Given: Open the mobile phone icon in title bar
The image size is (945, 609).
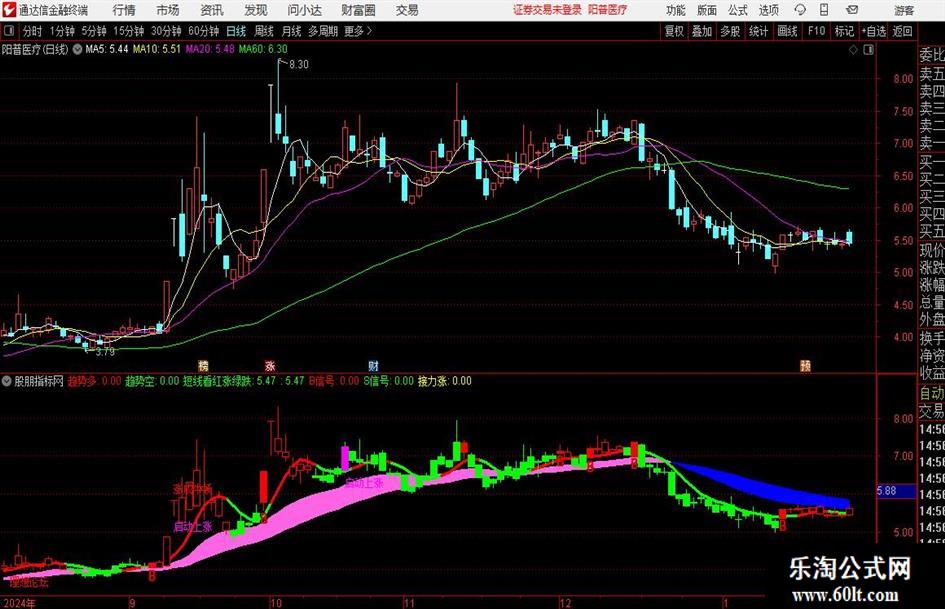Looking at the screenshot, I should point(824,10).
